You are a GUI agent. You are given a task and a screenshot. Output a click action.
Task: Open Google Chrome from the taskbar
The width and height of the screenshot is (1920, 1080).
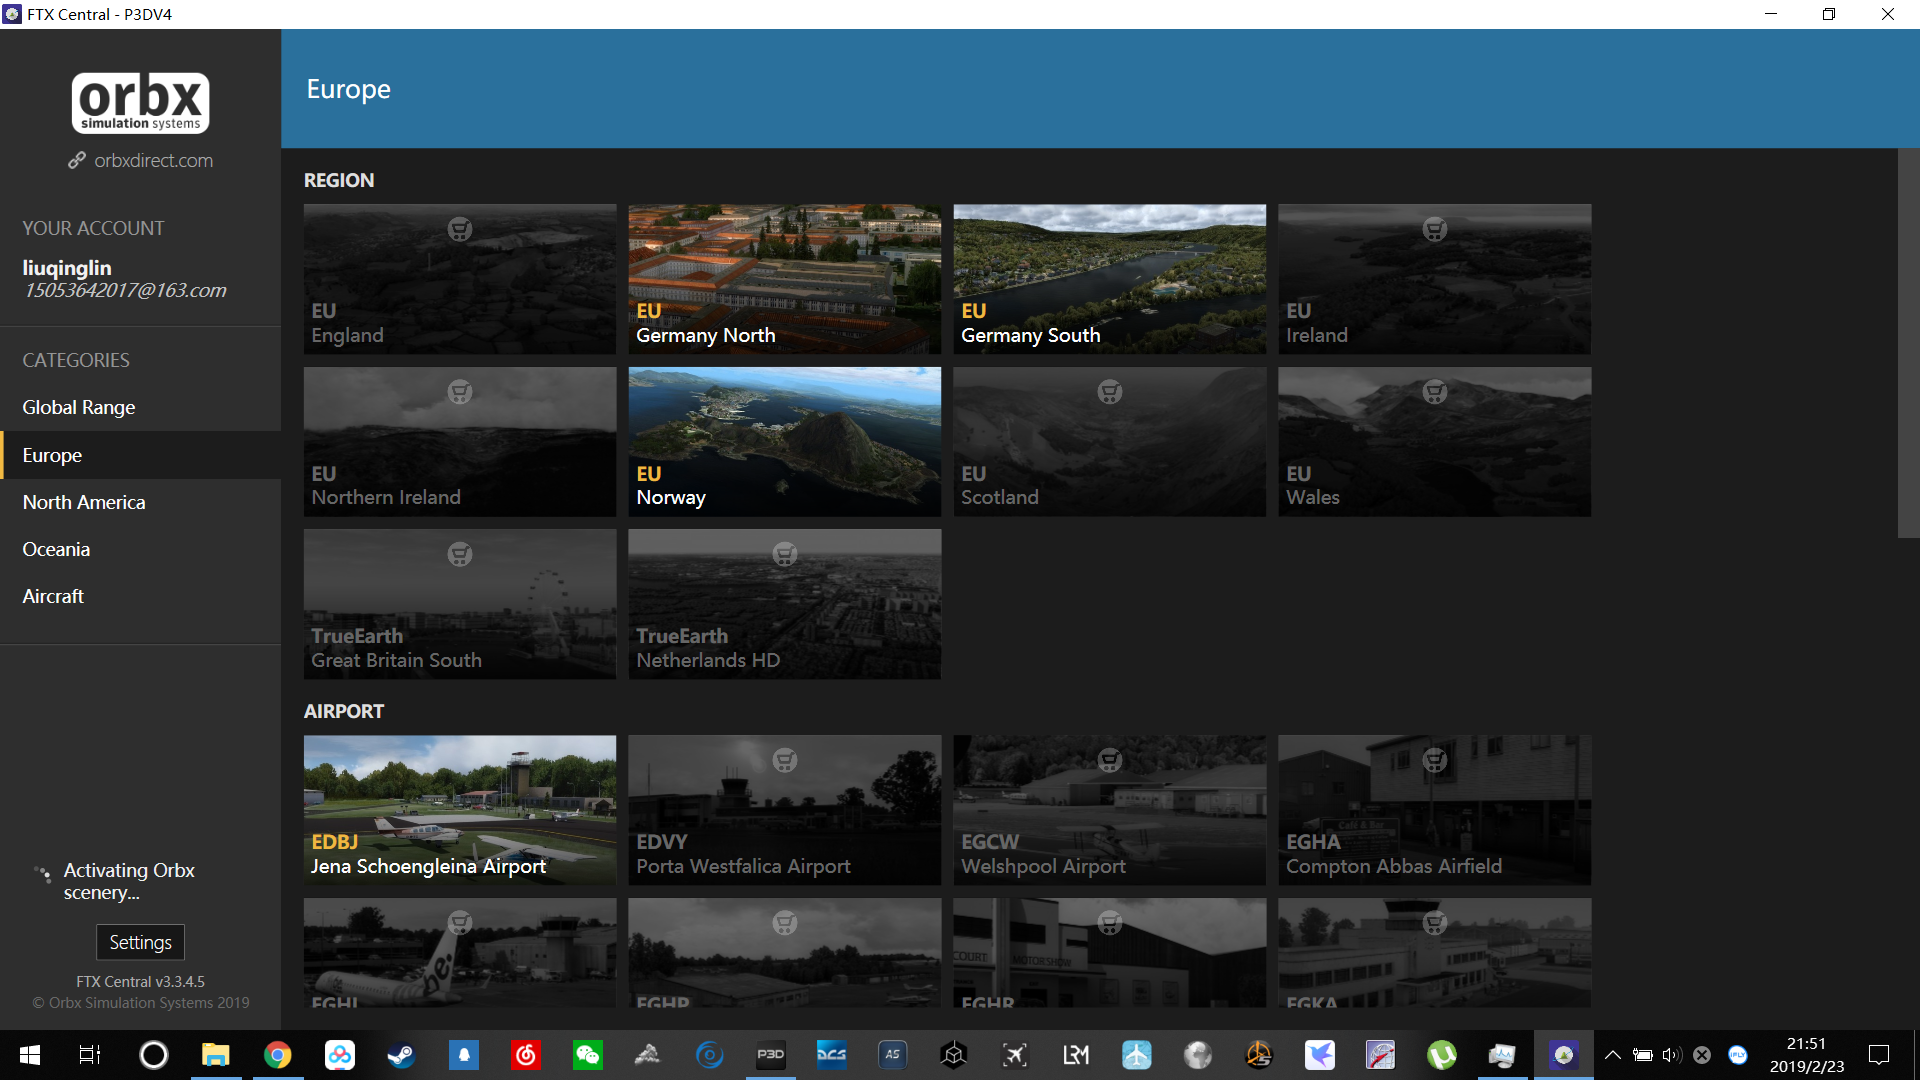pos(278,1055)
